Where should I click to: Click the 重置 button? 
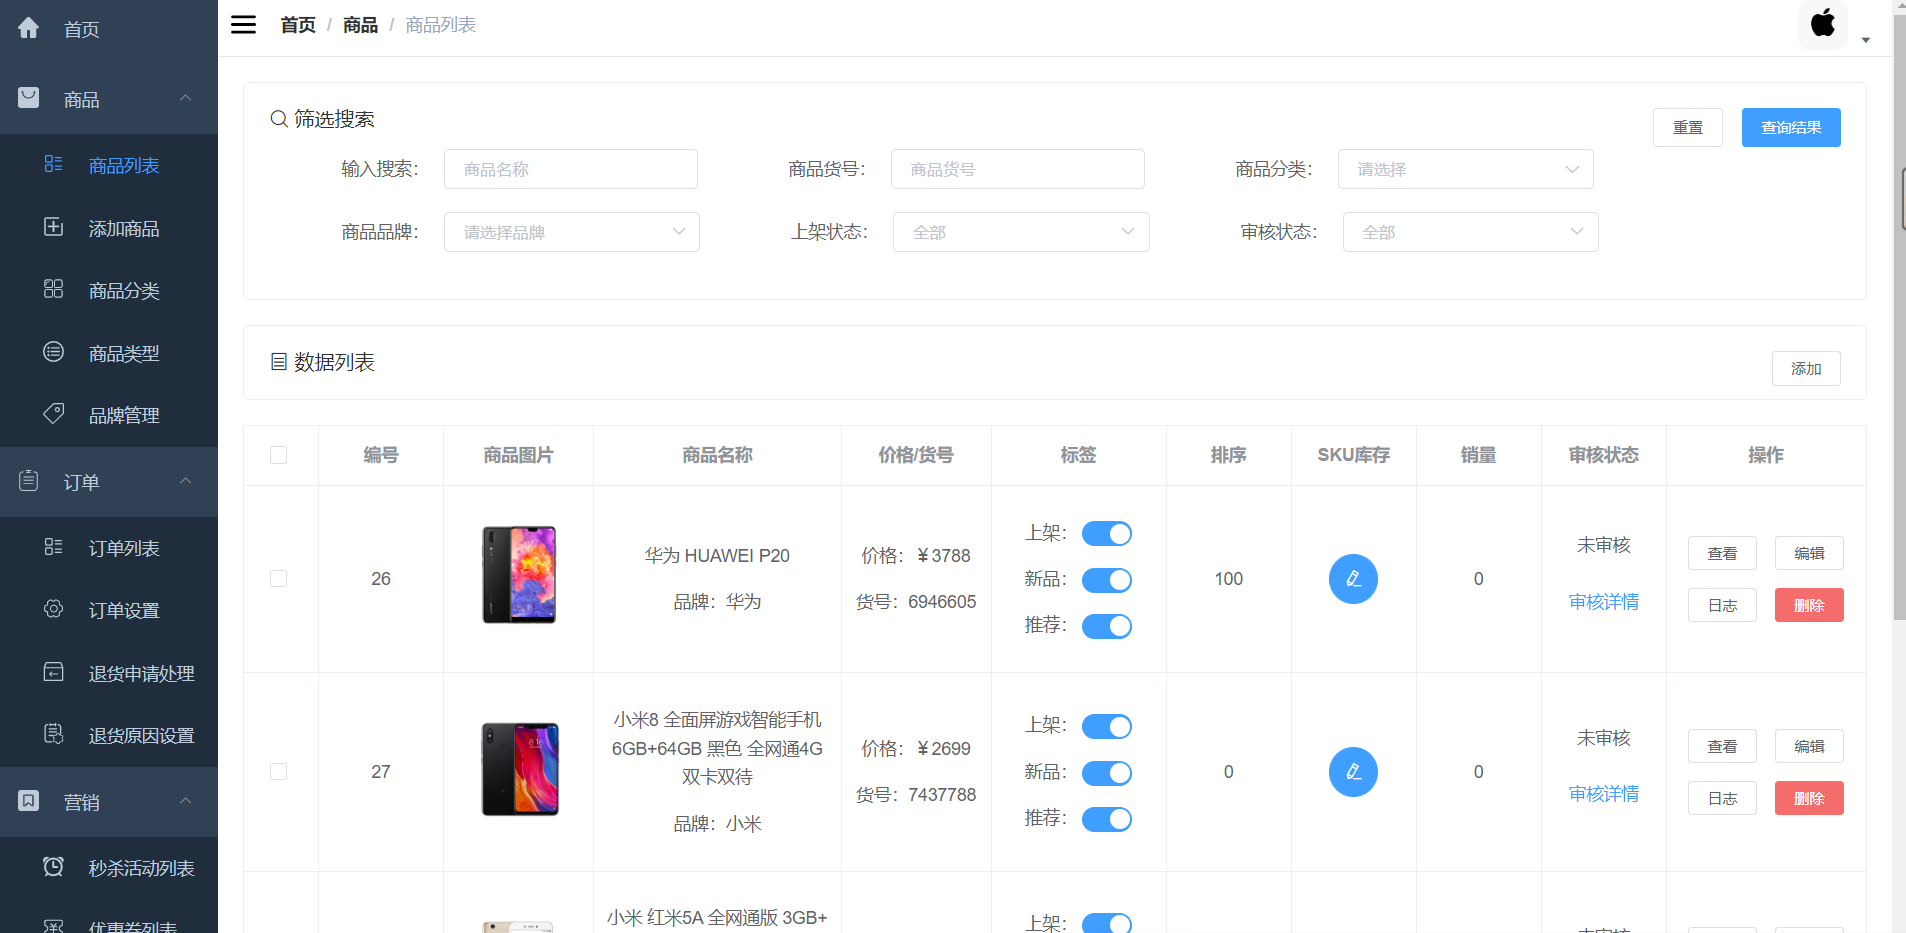tap(1688, 127)
